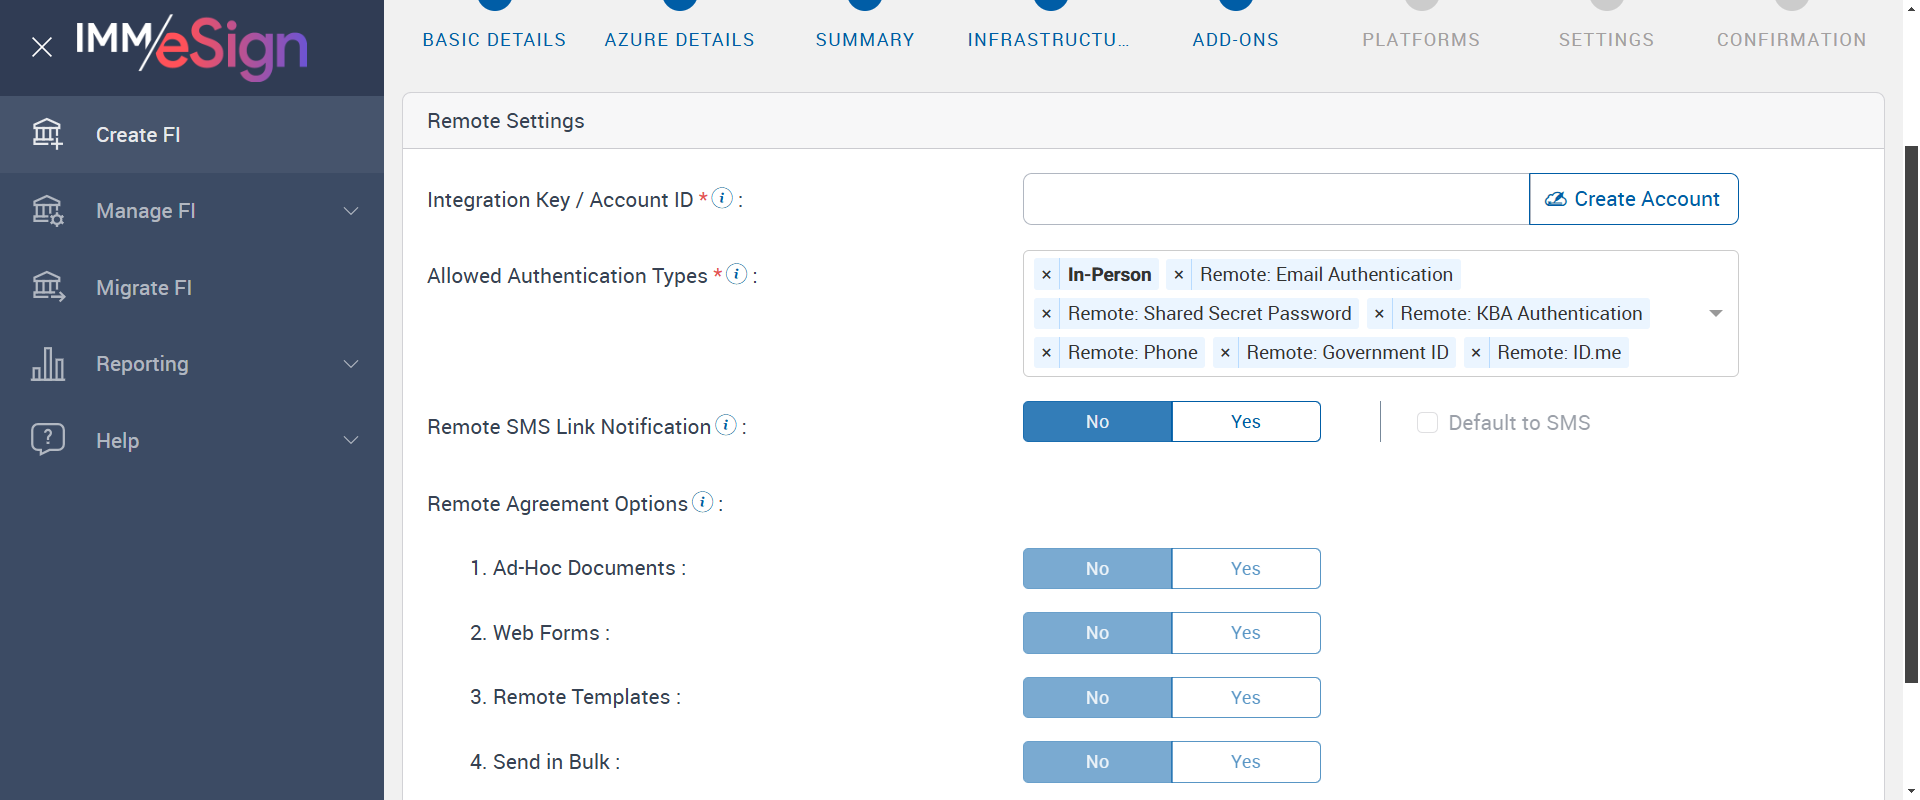
Task: Set Ad-Hoc Documents to Yes
Action: (x=1245, y=569)
